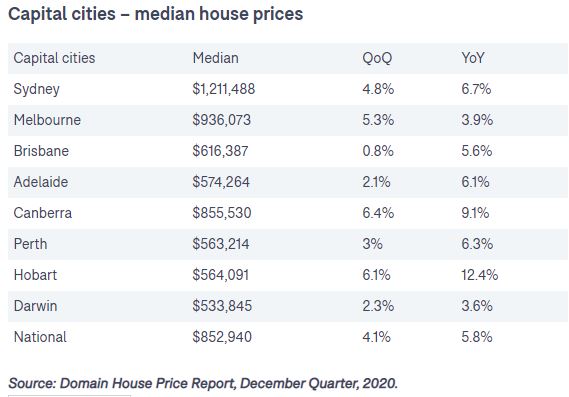569x397 pixels.
Task: Select the Perth row label
Action: (30, 244)
